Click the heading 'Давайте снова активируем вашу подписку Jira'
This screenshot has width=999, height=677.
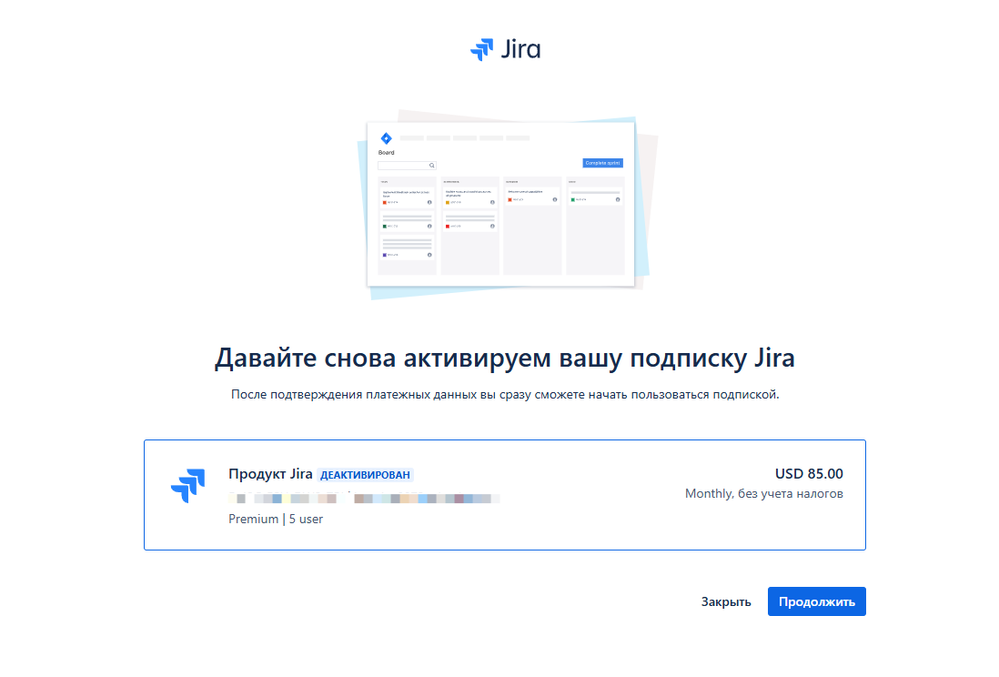tap(505, 358)
